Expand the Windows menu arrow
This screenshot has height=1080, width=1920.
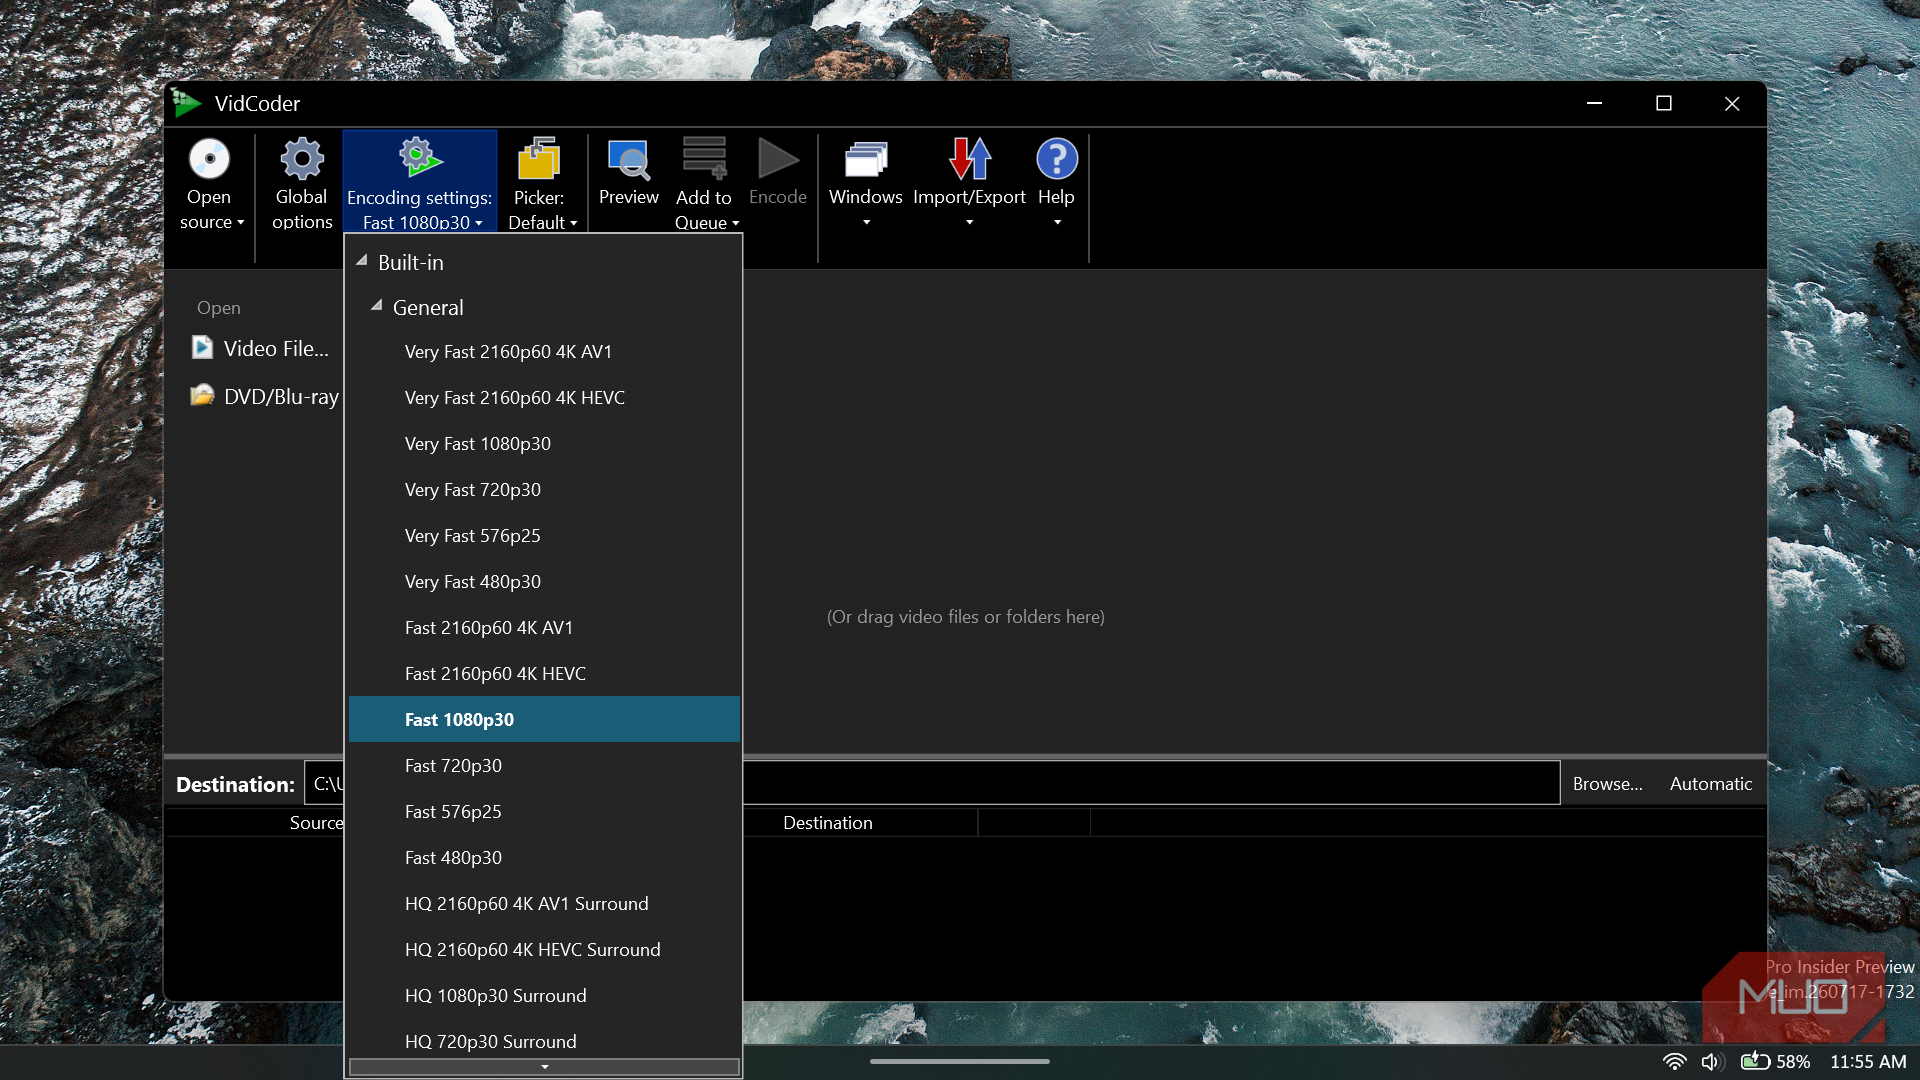(x=866, y=223)
